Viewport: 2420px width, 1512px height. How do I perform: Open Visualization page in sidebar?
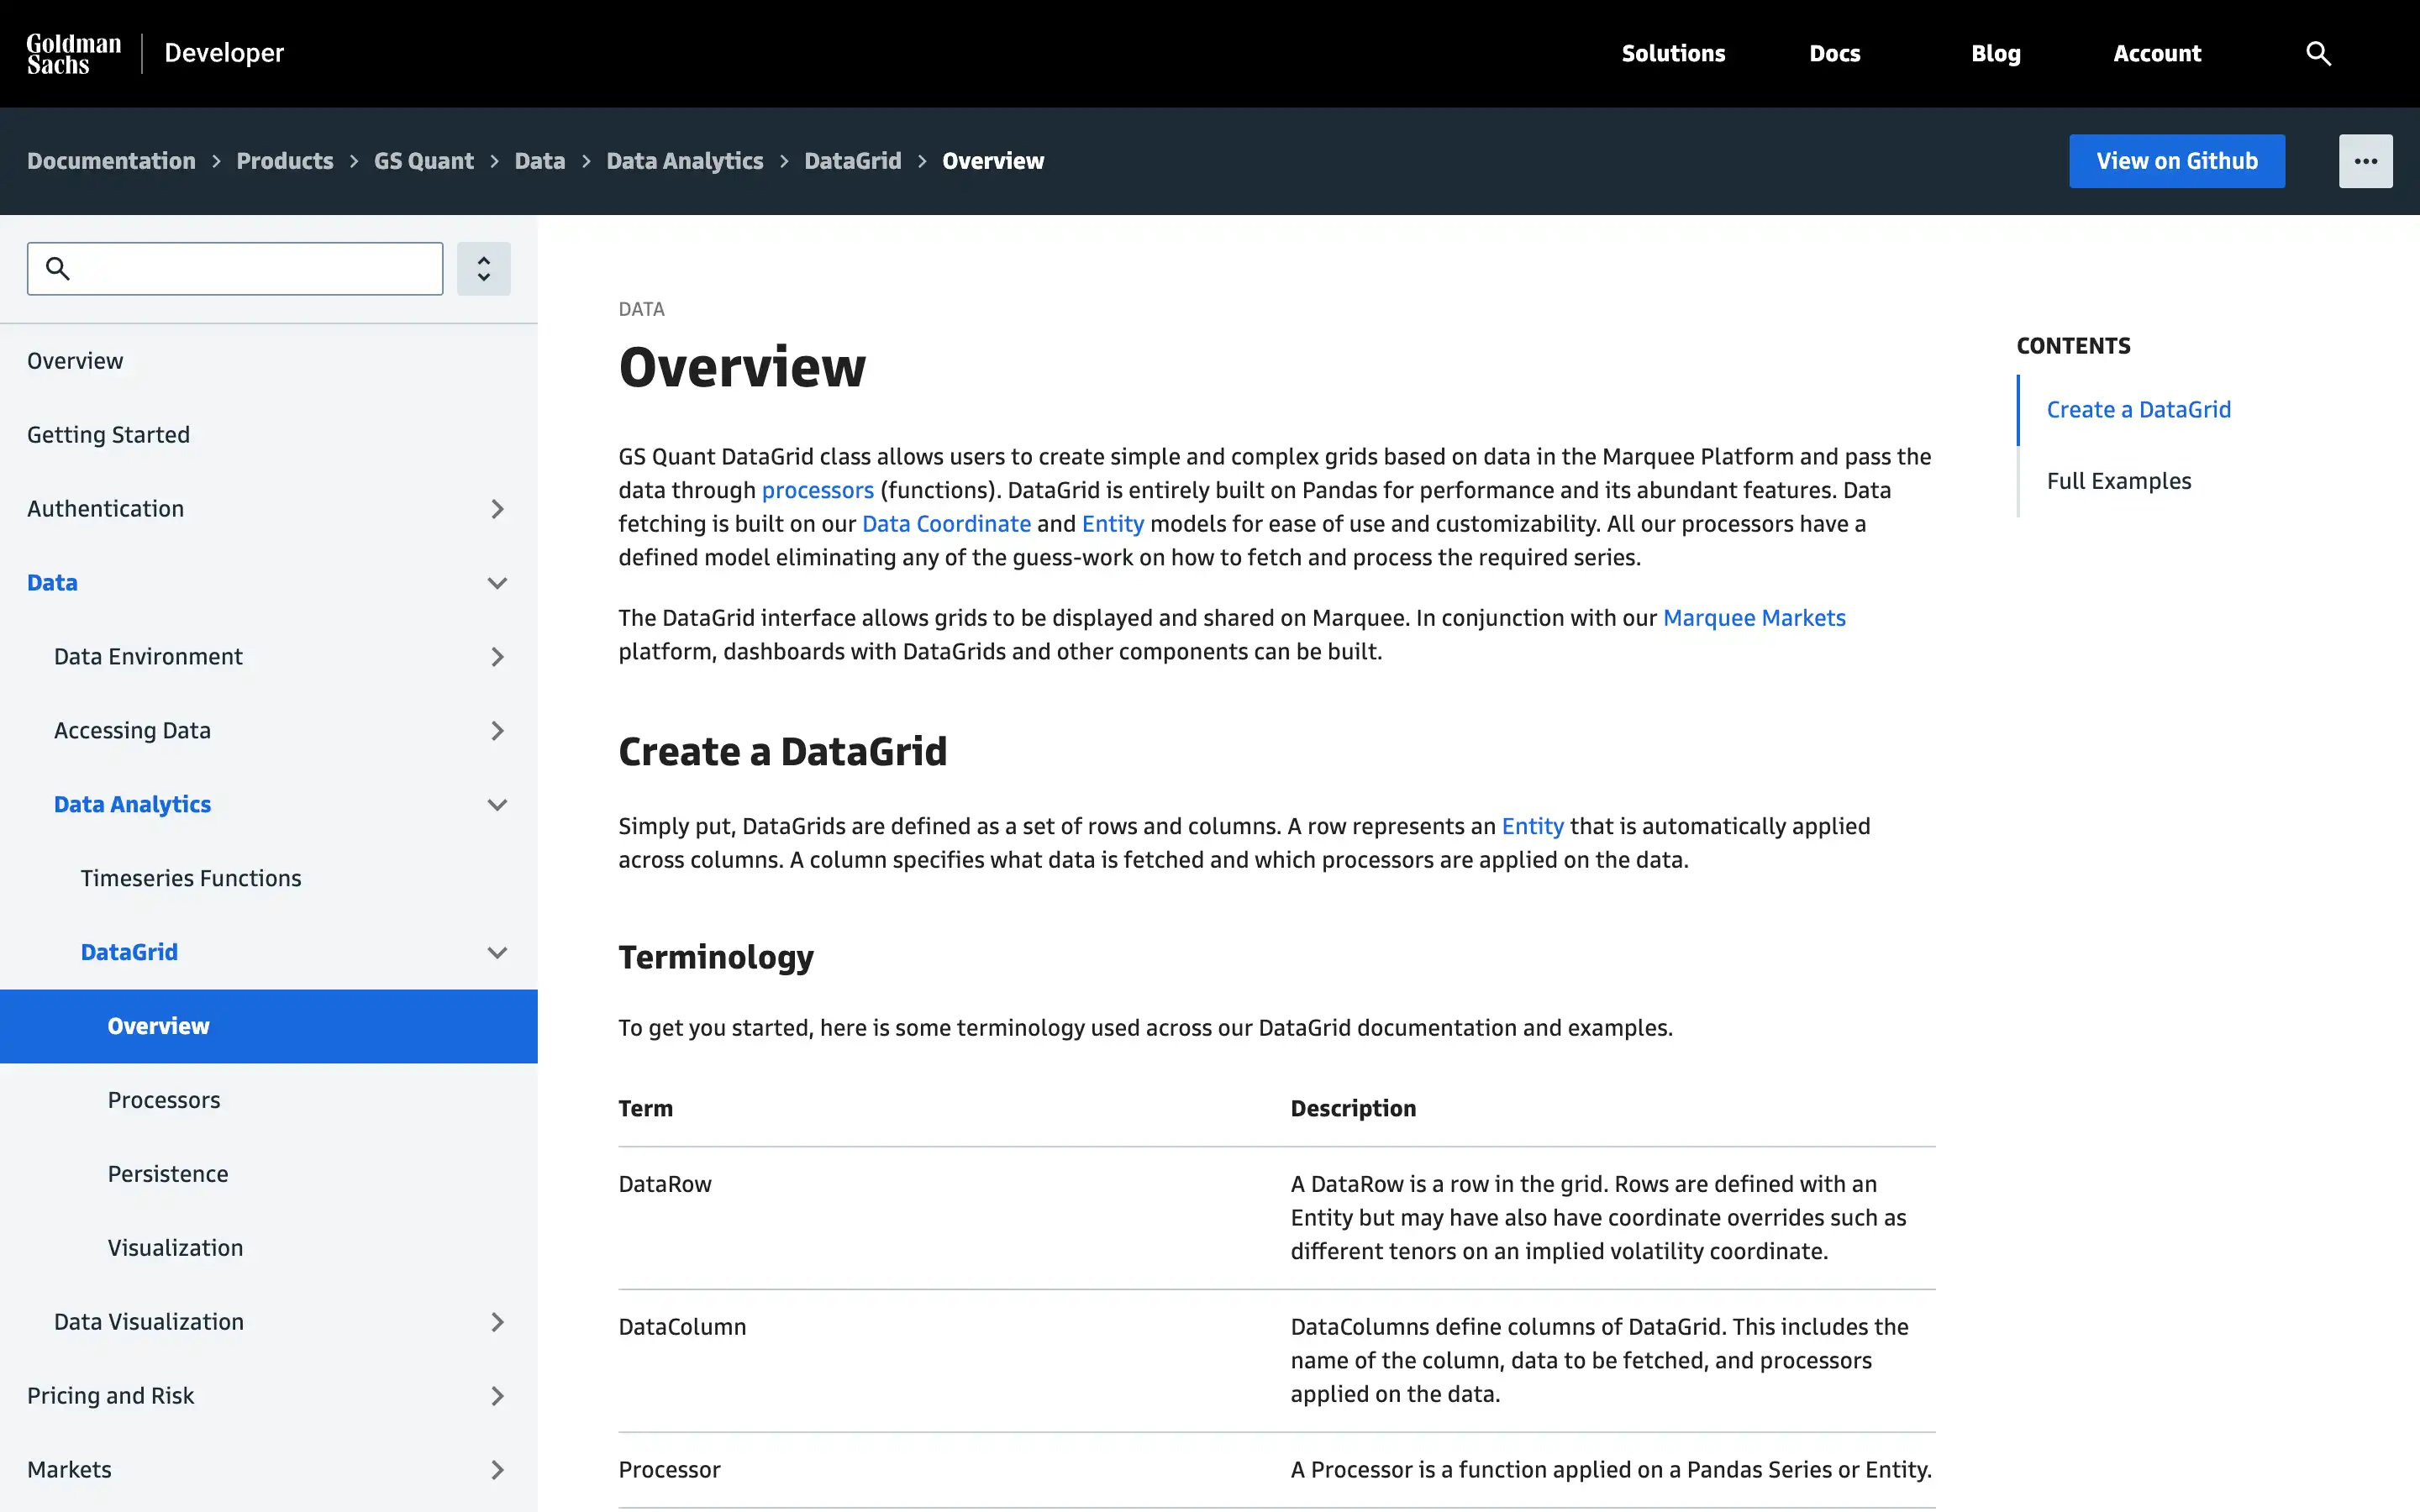(x=175, y=1248)
